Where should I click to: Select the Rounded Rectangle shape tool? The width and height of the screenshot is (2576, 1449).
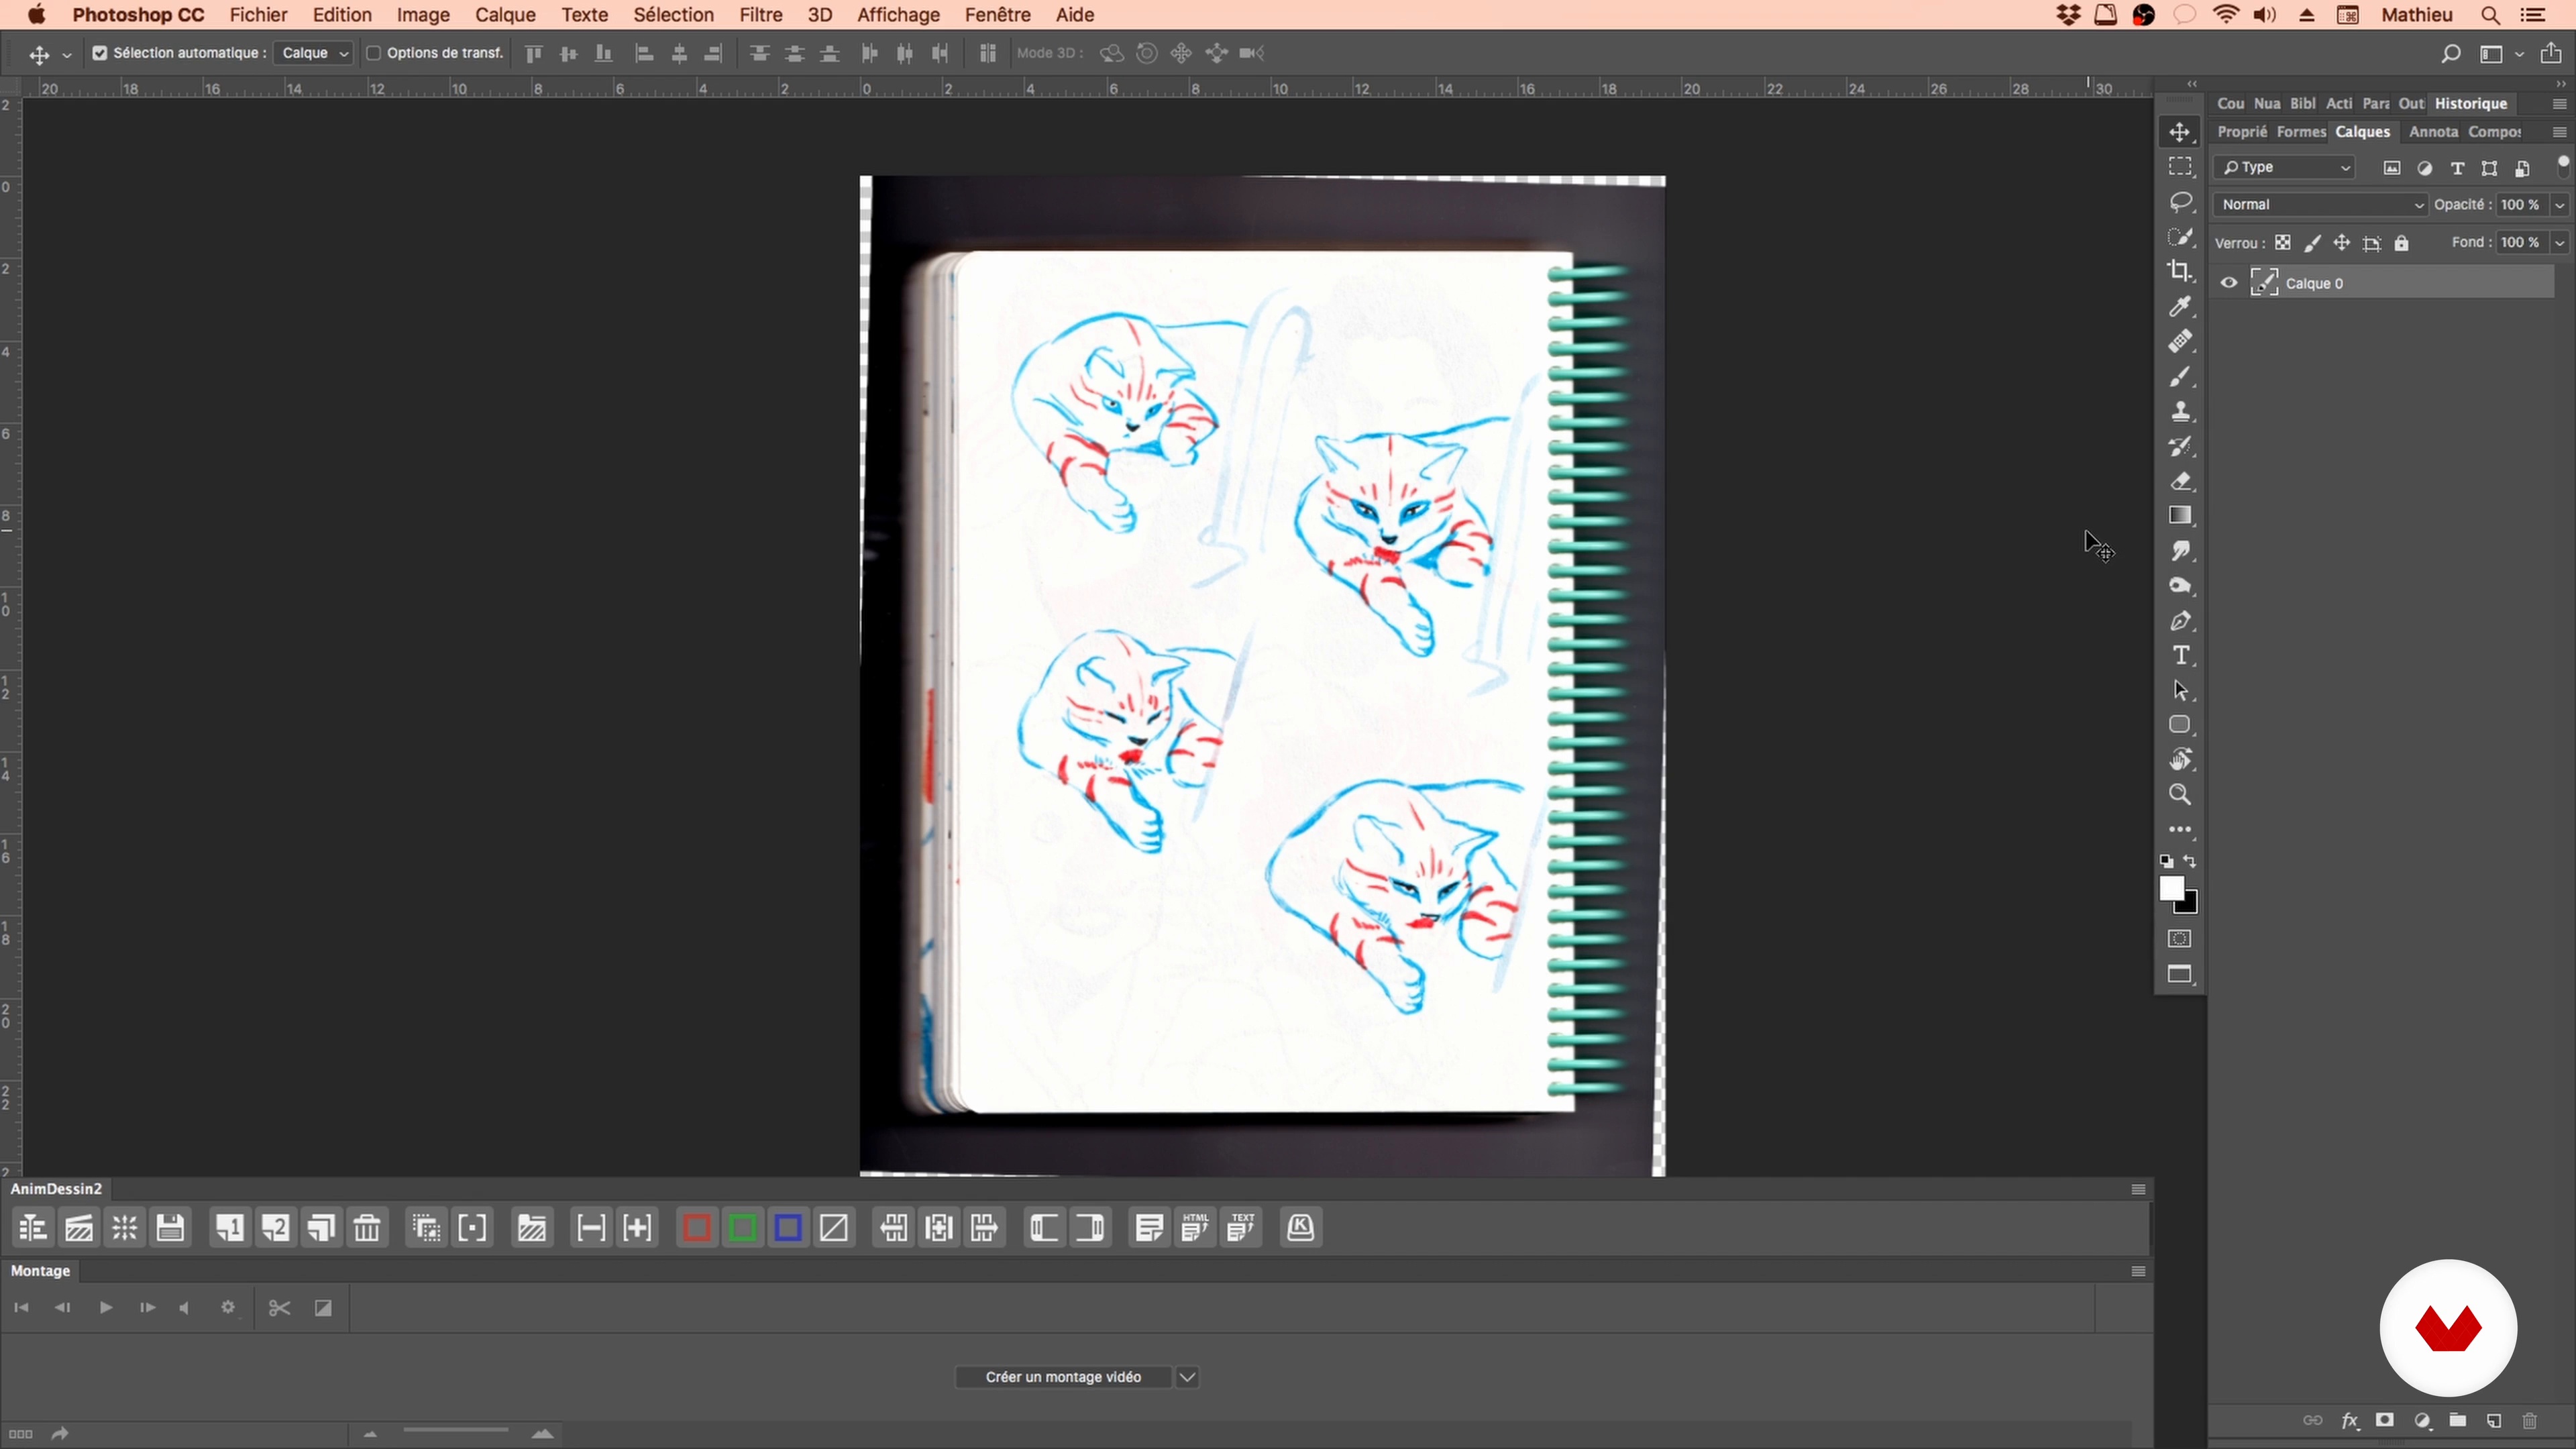2180,725
